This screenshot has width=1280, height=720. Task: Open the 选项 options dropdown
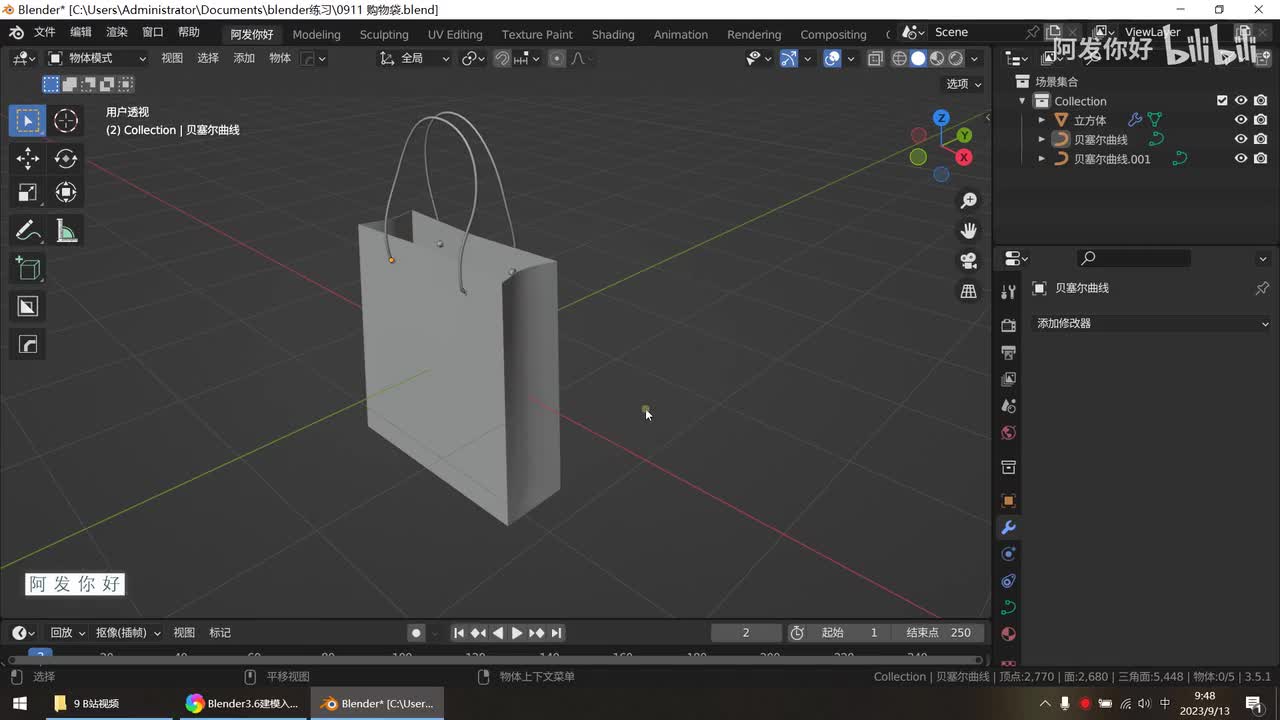(x=964, y=84)
